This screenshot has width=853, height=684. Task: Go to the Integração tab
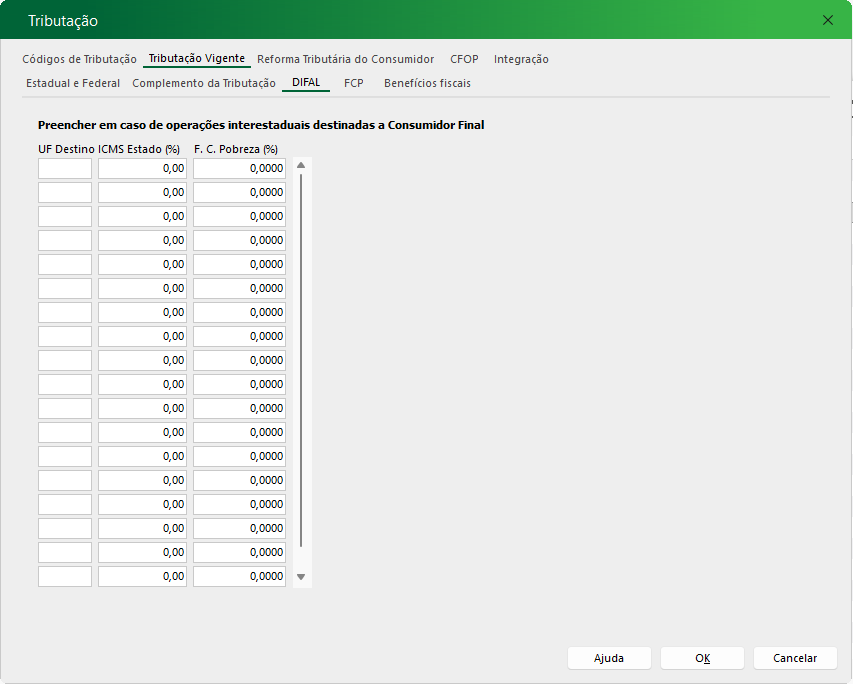(521, 59)
